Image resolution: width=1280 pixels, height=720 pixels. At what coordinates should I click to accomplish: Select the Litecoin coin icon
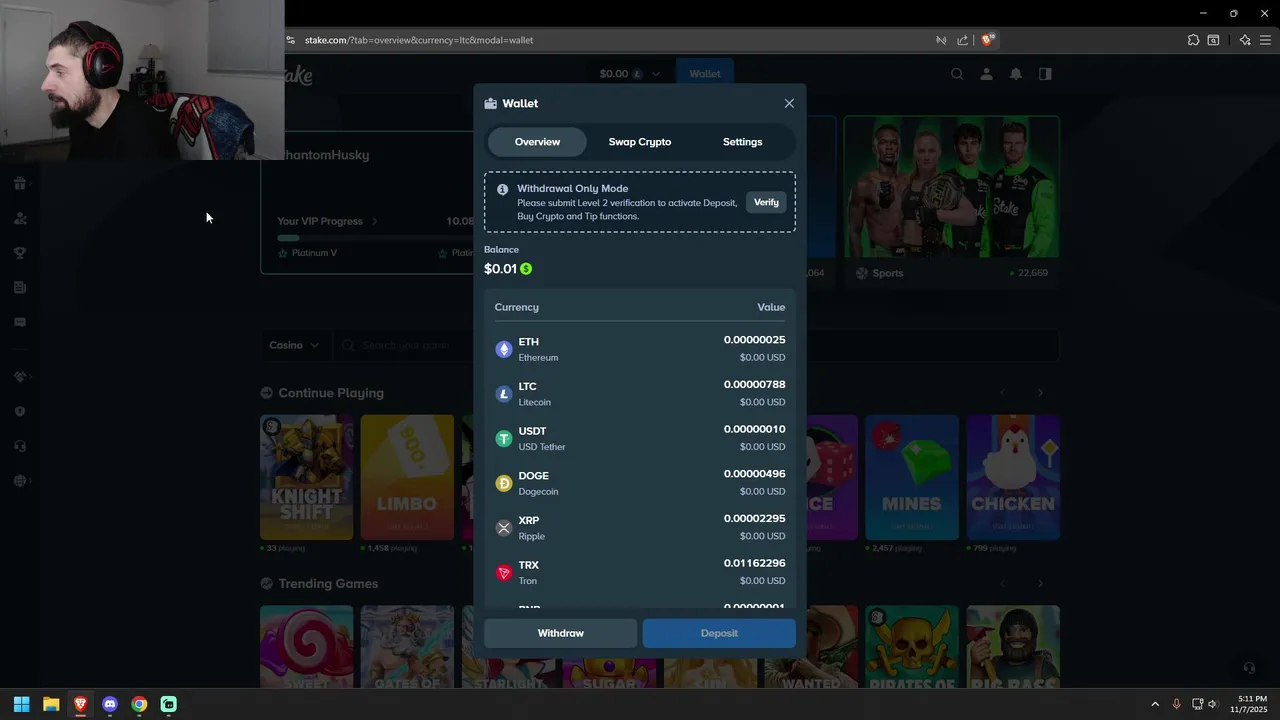[x=504, y=394]
